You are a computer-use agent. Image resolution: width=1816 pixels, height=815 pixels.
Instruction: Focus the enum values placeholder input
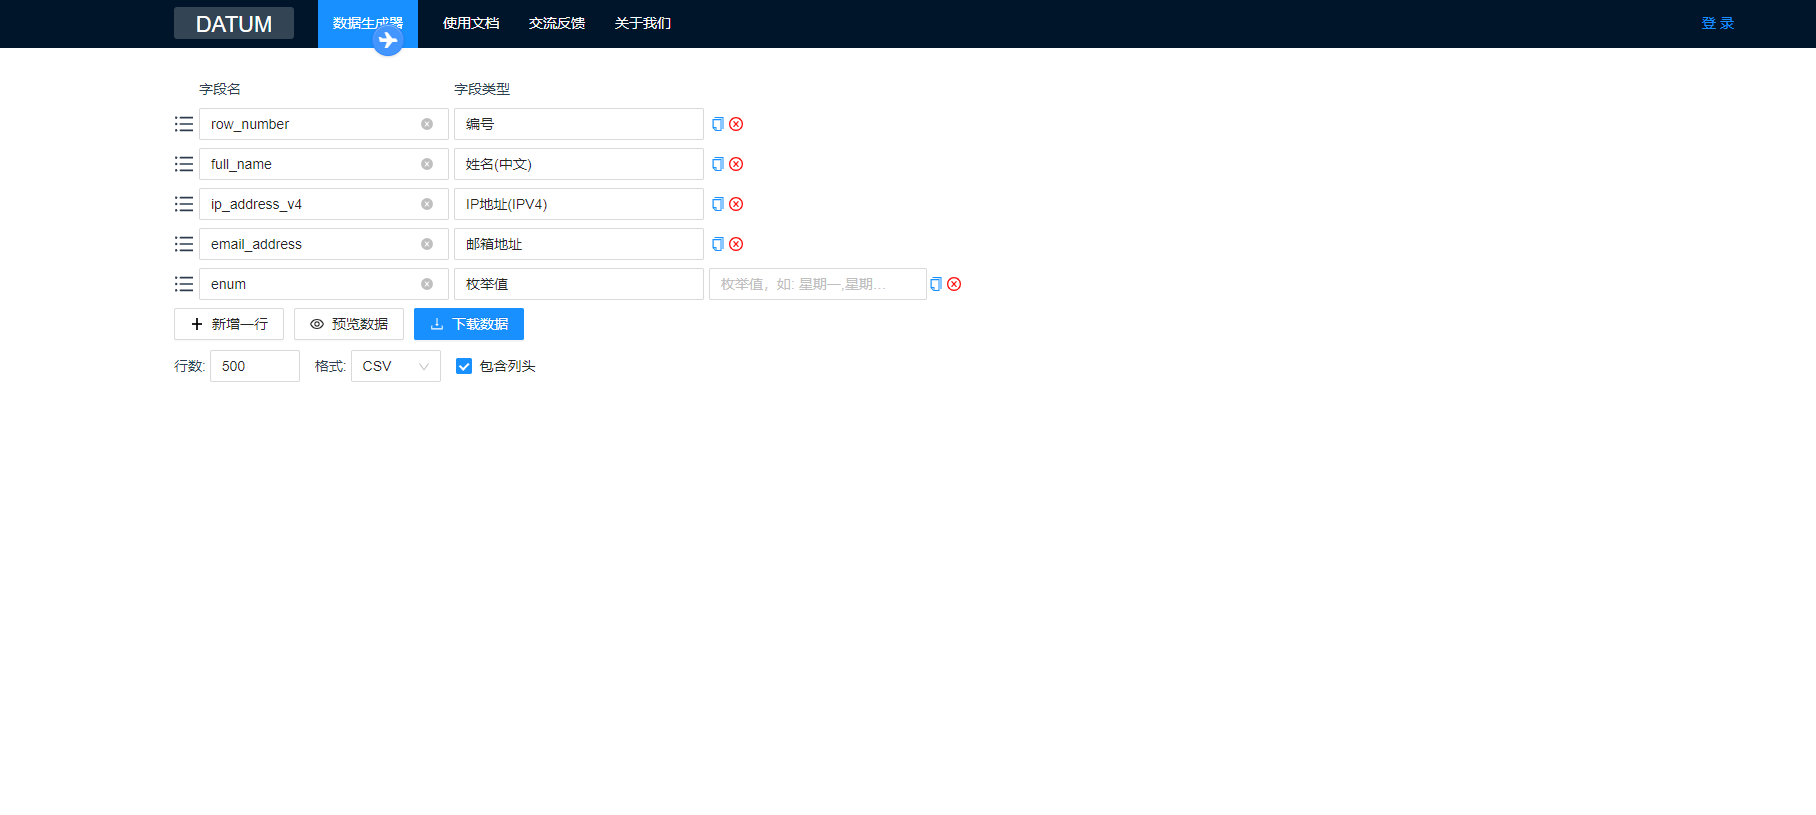click(x=818, y=284)
